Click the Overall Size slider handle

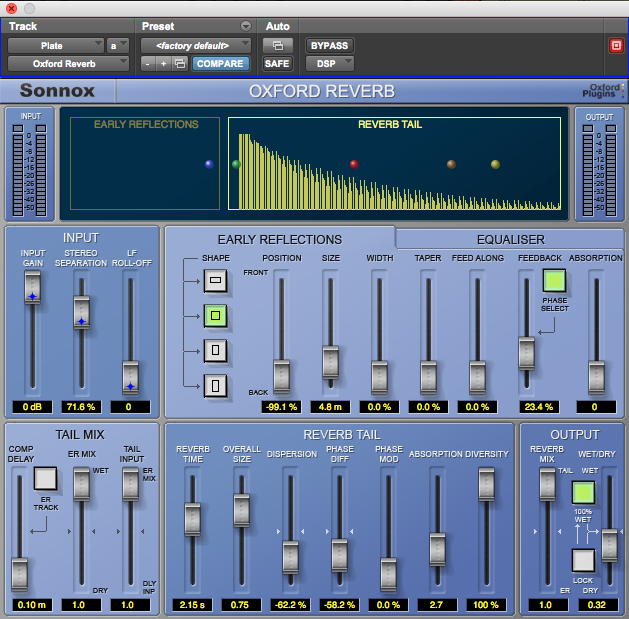[x=241, y=510]
